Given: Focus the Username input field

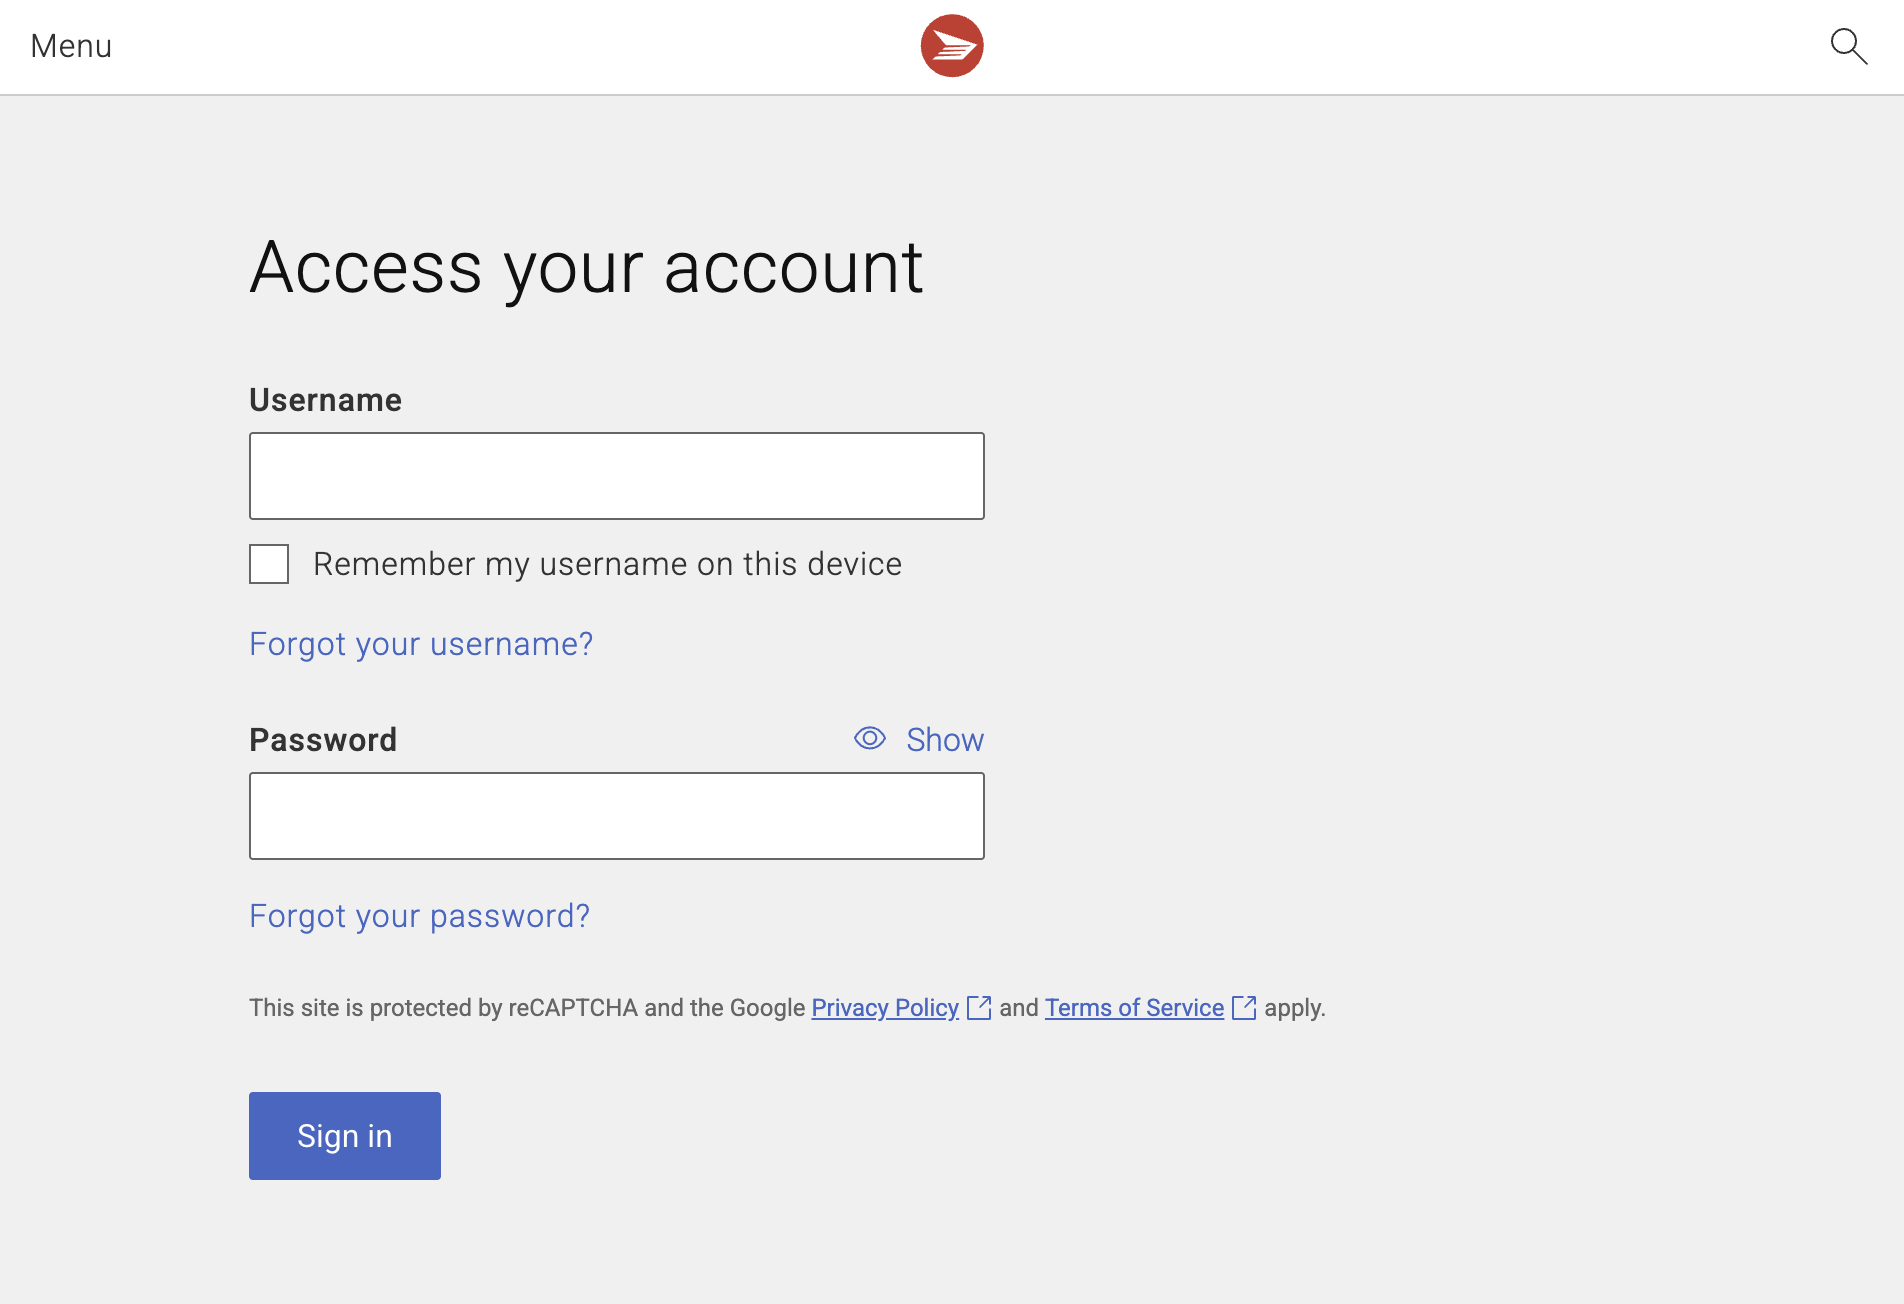Looking at the screenshot, I should point(616,476).
